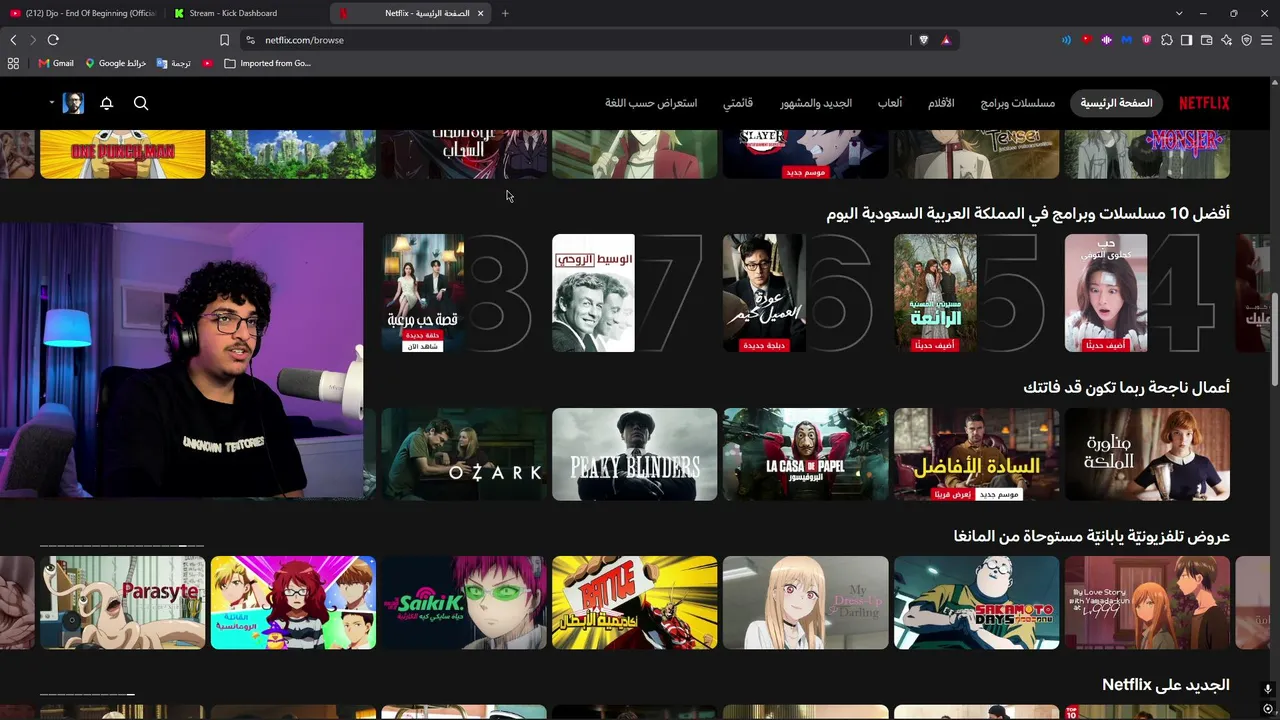This screenshot has width=1280, height=720.
Task: Click the heading الجديد على Netflix
Action: (x=1166, y=685)
